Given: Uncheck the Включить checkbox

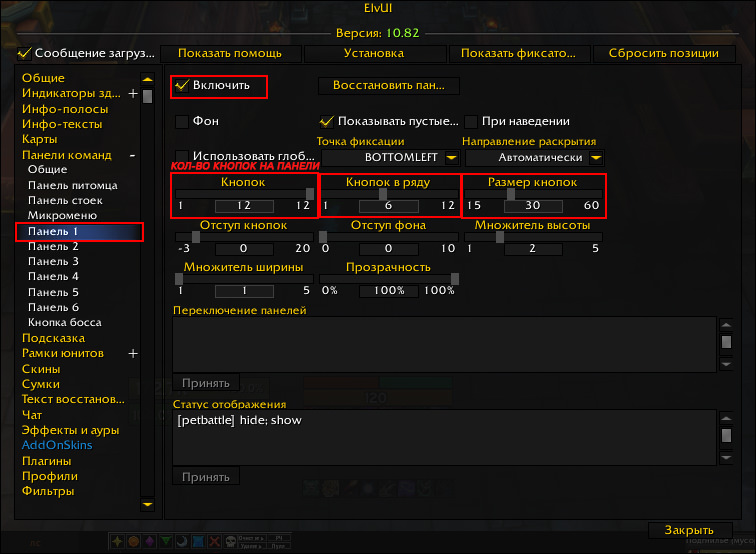Looking at the screenshot, I should point(182,85).
